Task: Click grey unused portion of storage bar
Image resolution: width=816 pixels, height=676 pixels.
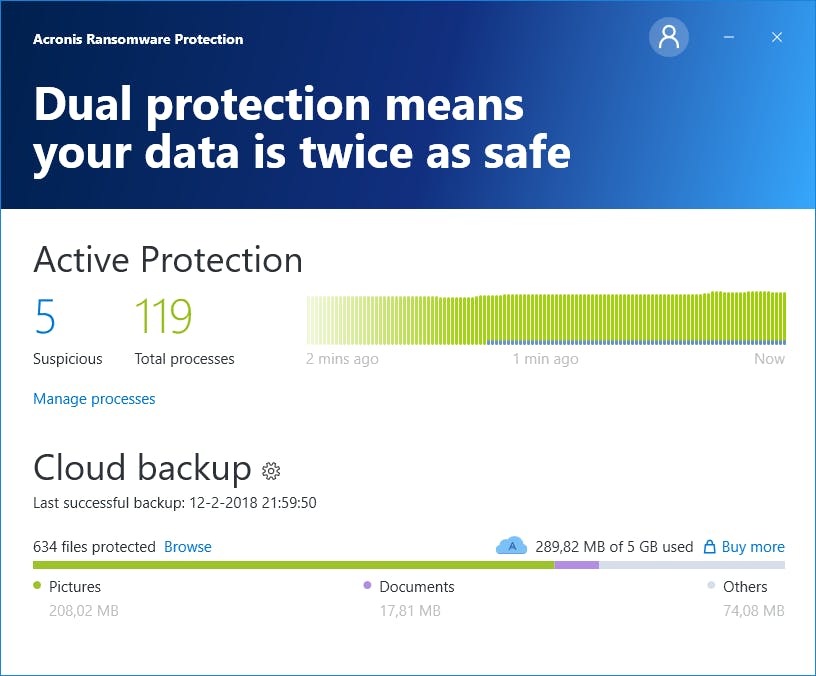Action: coord(692,565)
